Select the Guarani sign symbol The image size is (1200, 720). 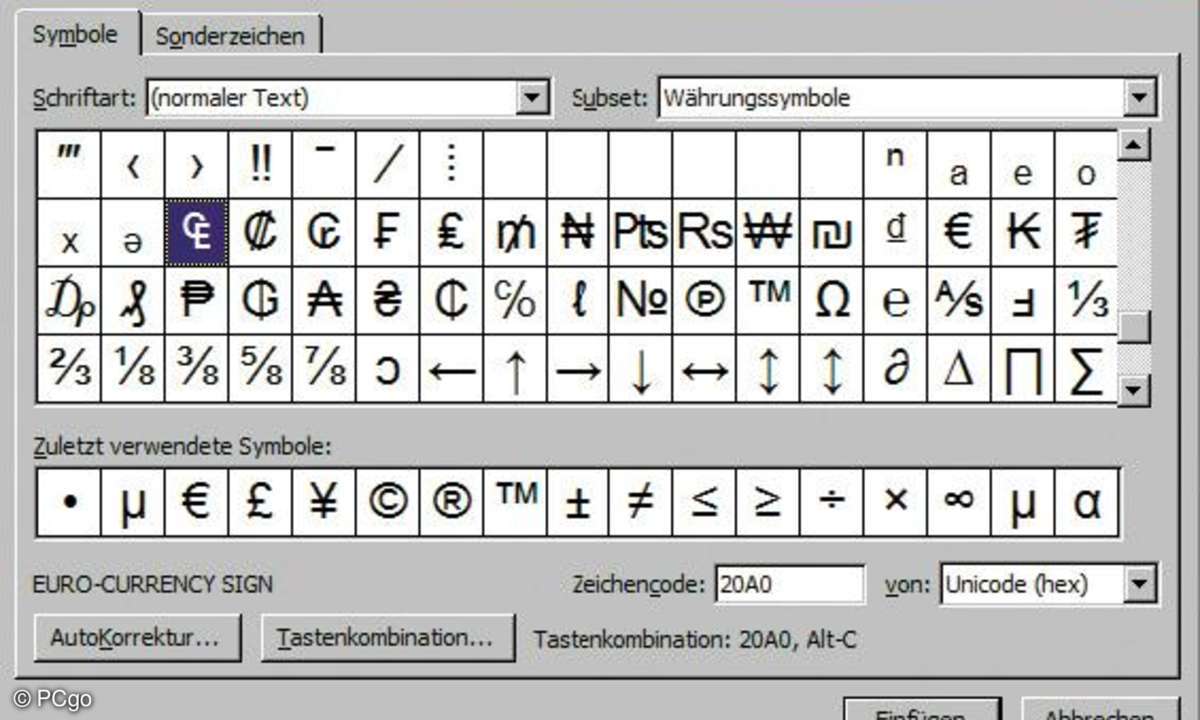260,301
